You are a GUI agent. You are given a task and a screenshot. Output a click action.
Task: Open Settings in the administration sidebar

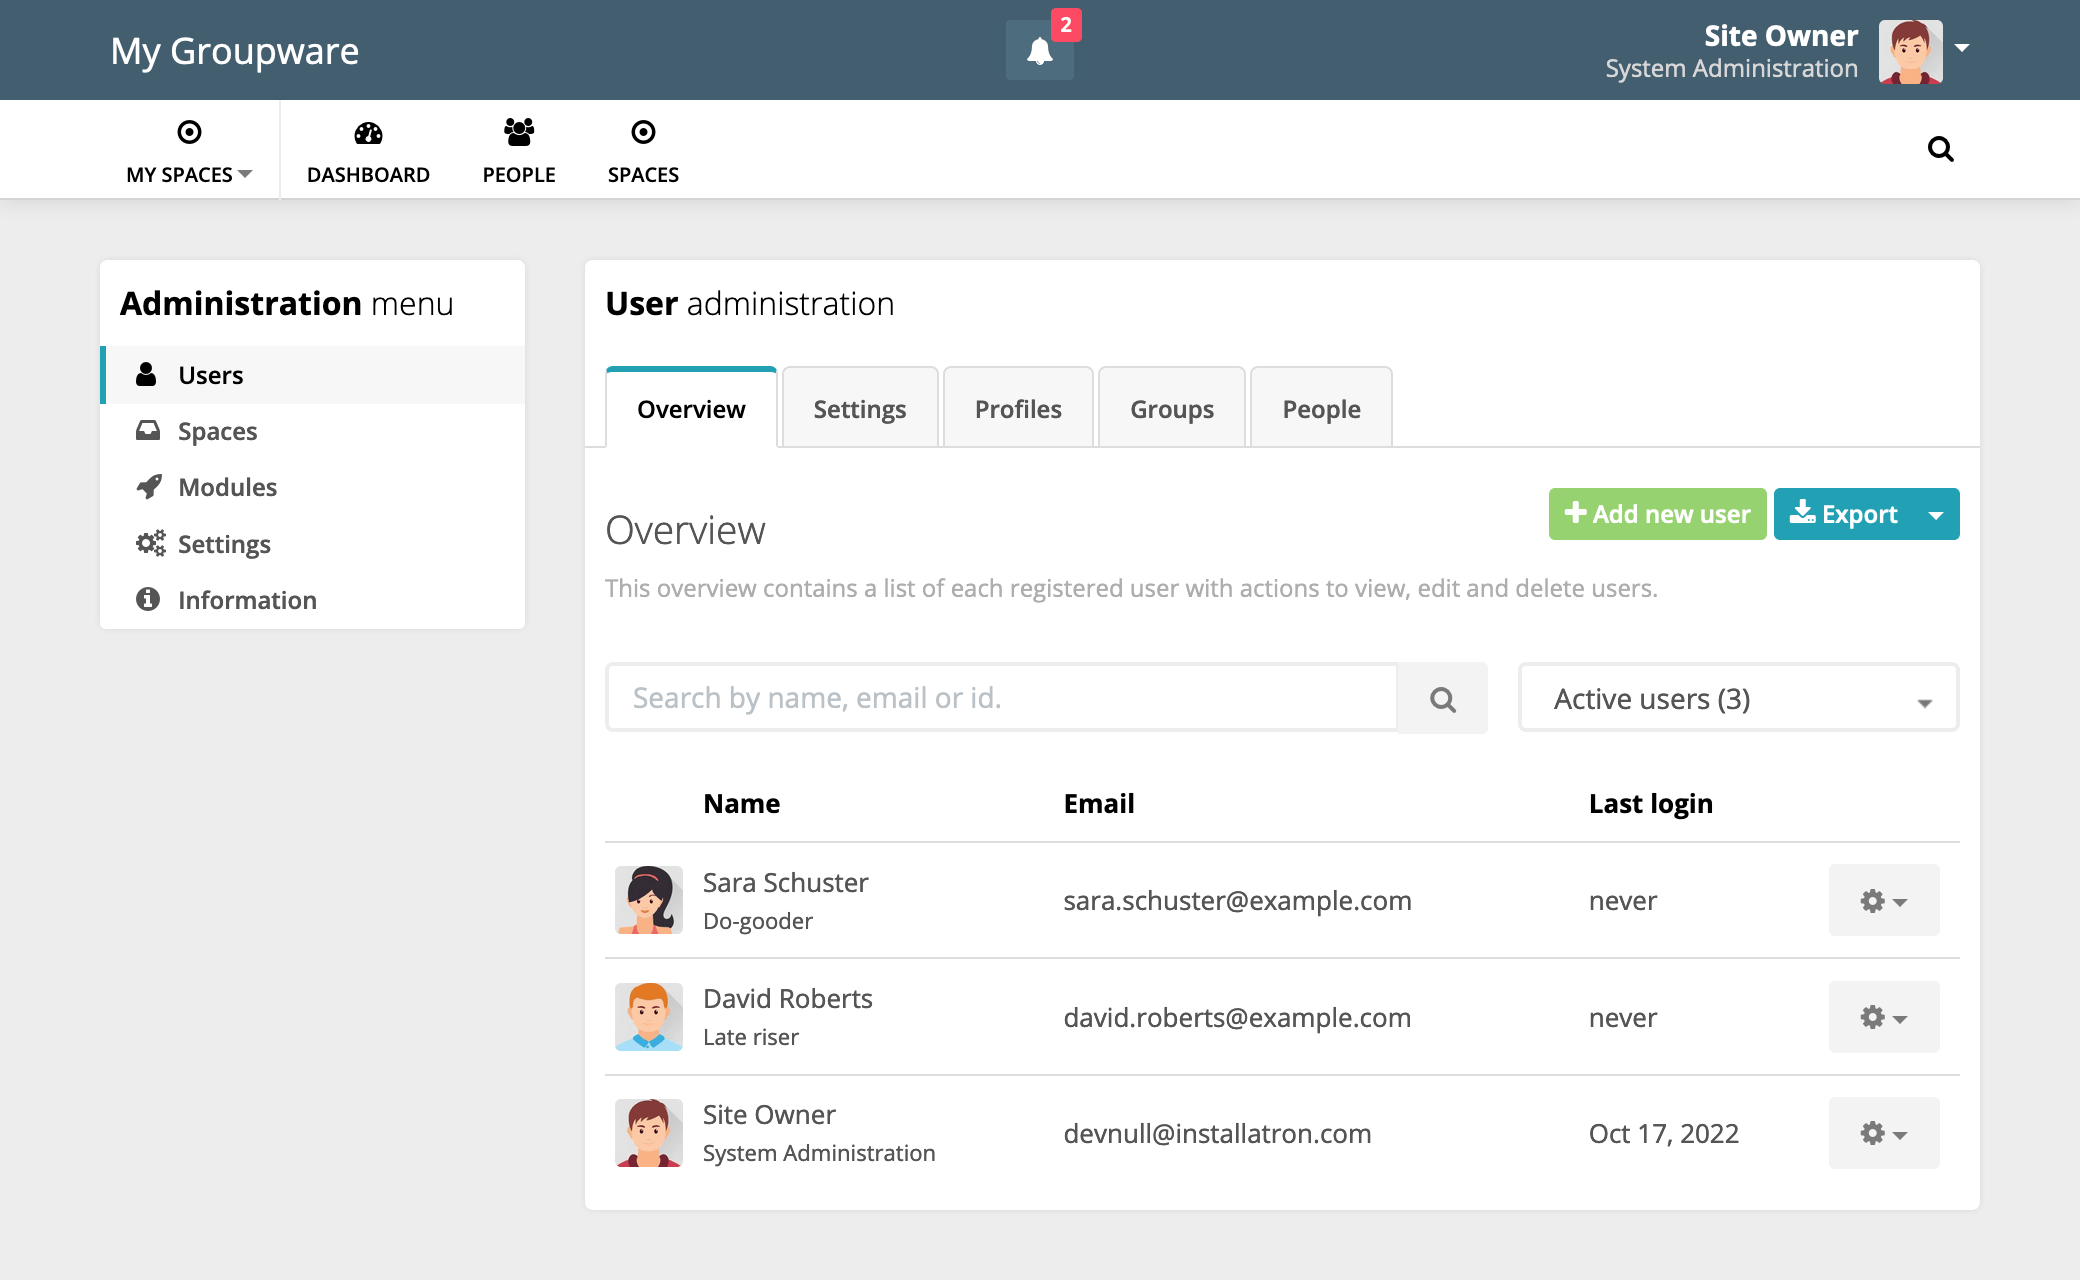tap(224, 544)
